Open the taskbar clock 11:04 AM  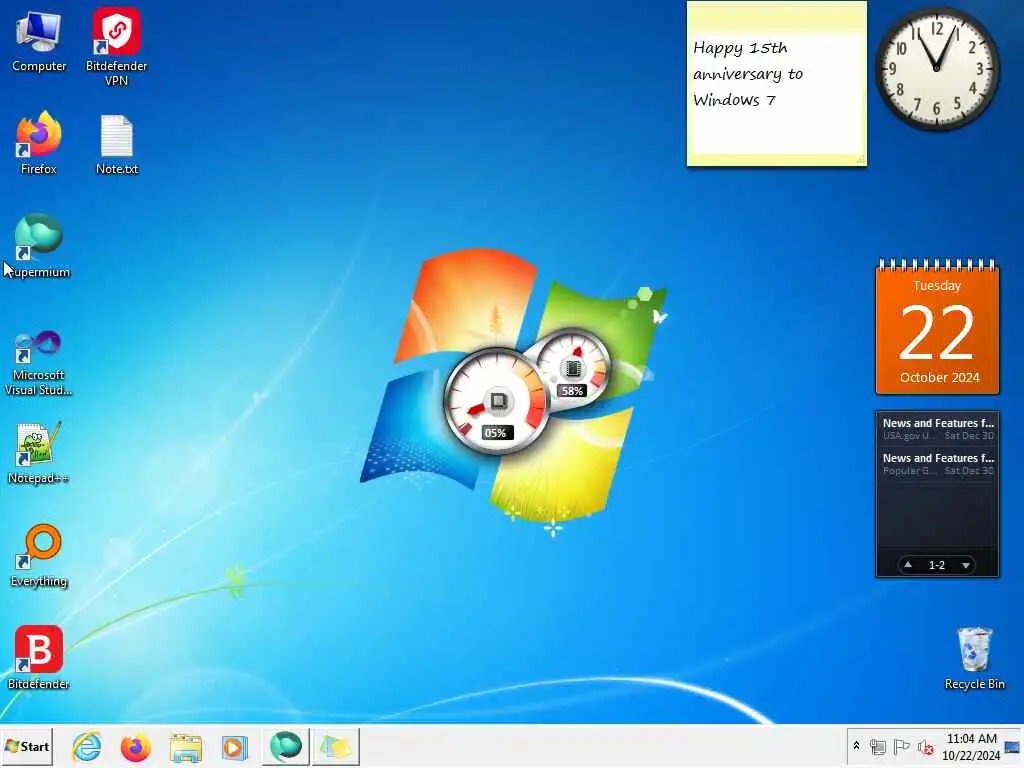[x=971, y=746]
